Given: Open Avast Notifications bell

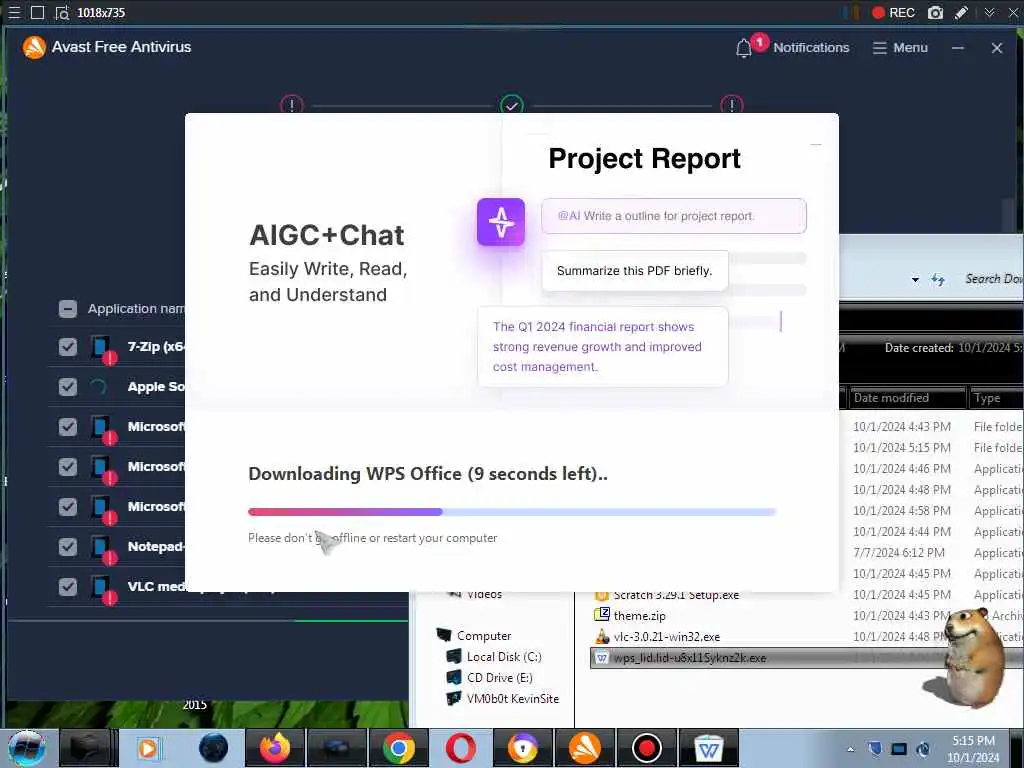Looking at the screenshot, I should click(743, 48).
